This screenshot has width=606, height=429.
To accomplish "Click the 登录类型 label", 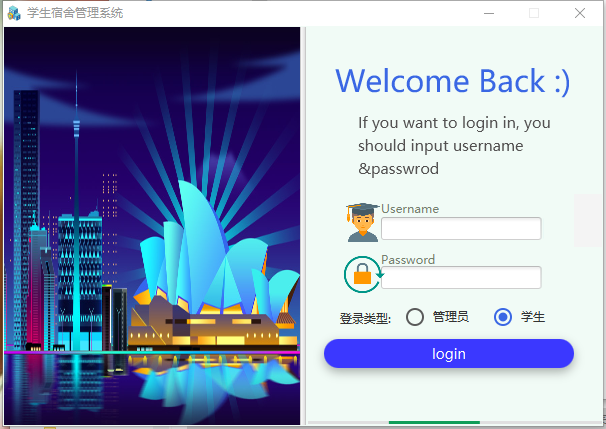I will point(365,318).
